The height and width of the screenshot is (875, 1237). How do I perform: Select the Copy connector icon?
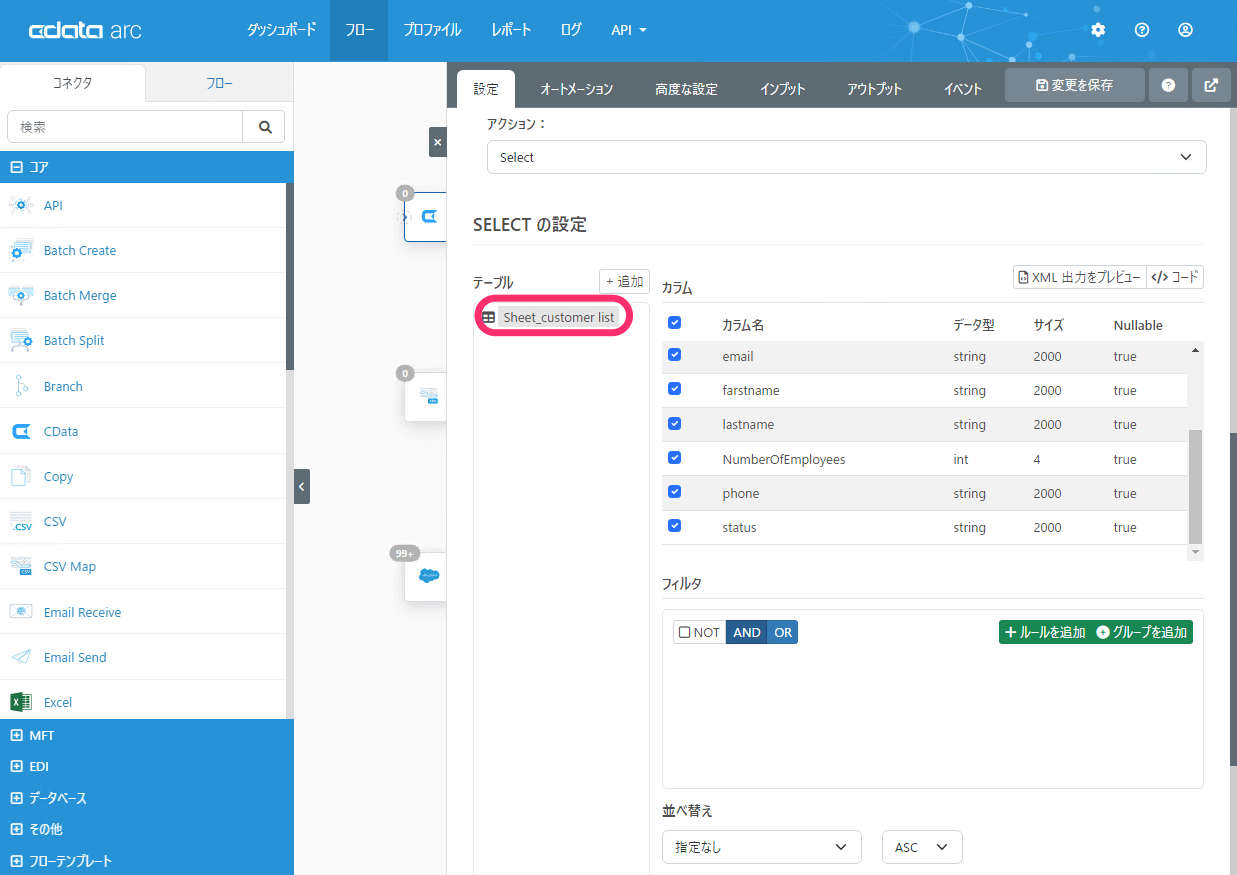click(21, 476)
